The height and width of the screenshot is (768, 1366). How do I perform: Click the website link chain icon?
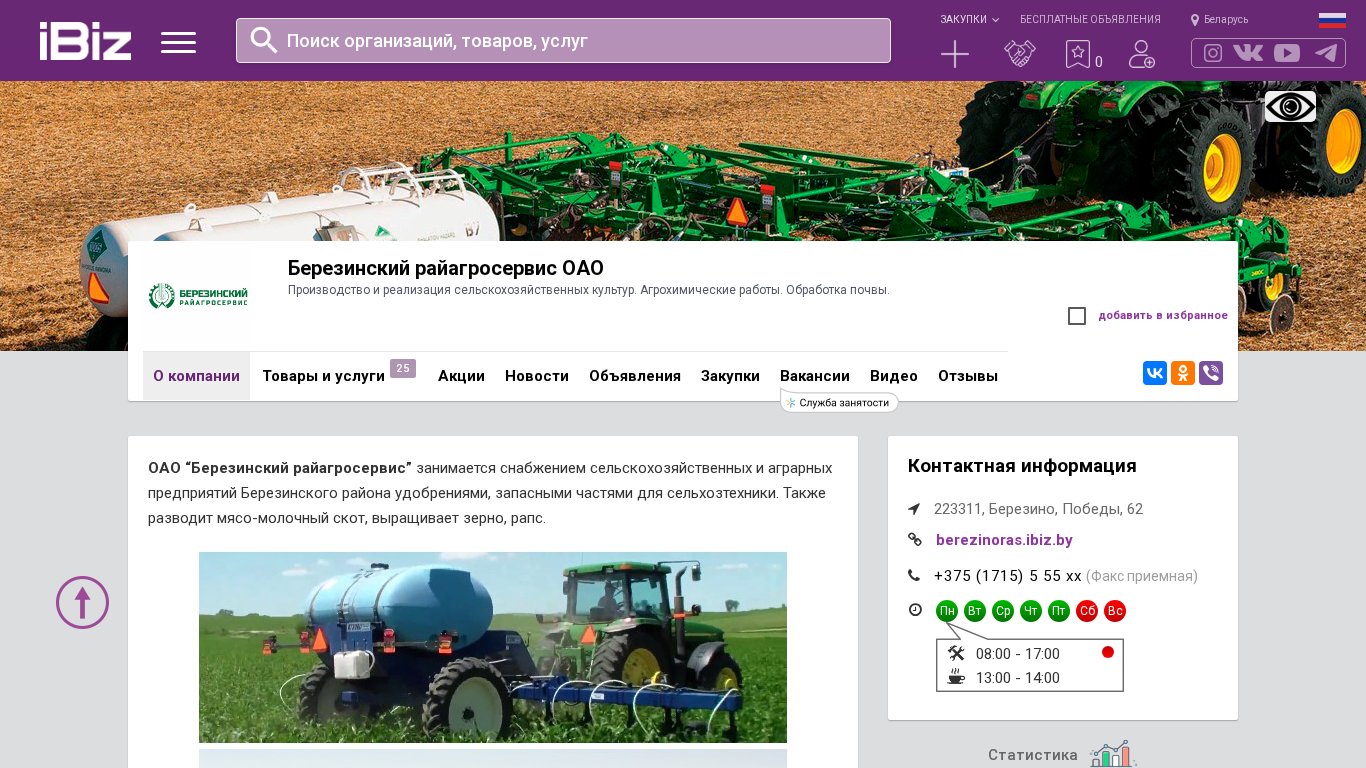(x=915, y=540)
